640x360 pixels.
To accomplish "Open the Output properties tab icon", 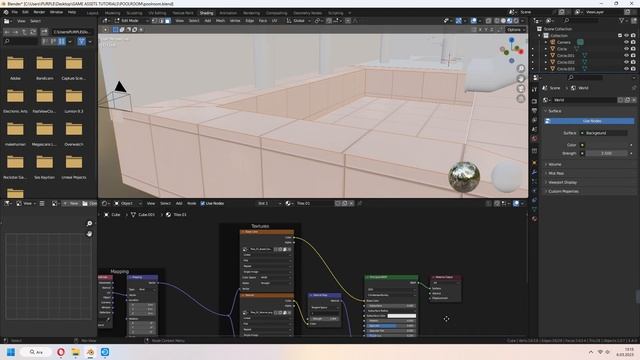I will point(534,111).
